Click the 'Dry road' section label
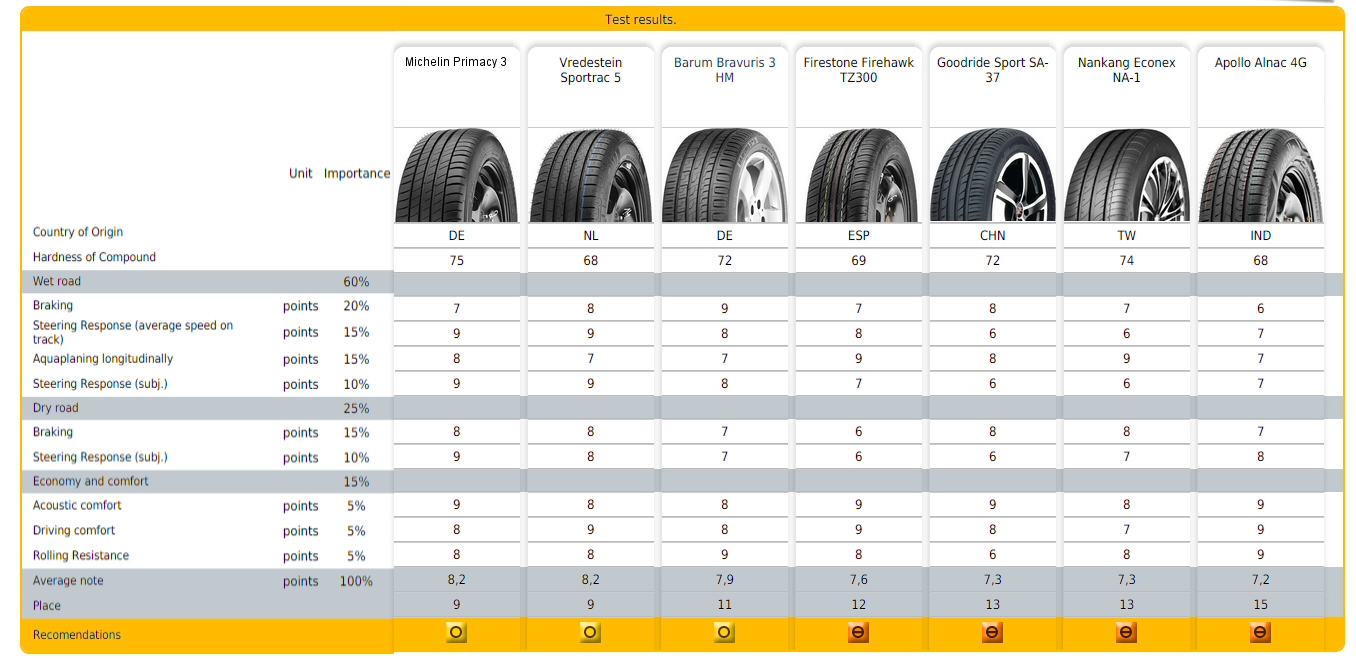The height and width of the screenshot is (661, 1356). point(55,408)
